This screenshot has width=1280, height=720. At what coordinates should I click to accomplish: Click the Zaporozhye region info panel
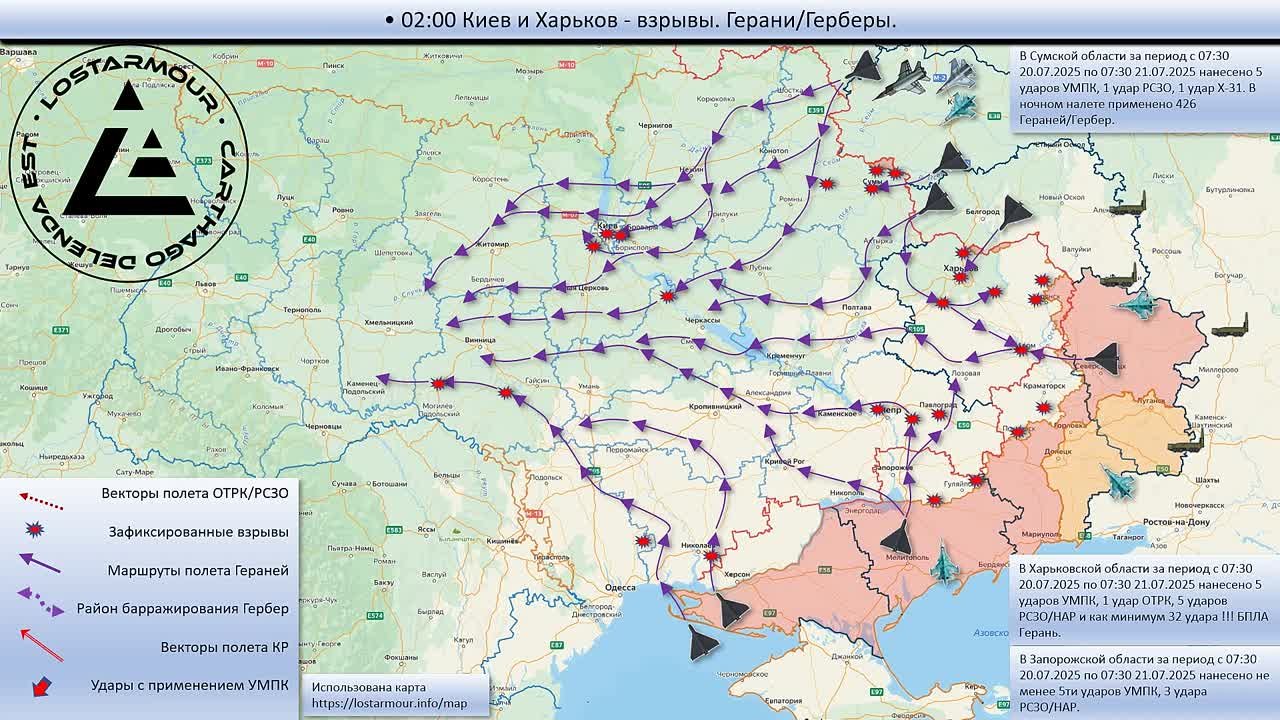(x=1146, y=683)
